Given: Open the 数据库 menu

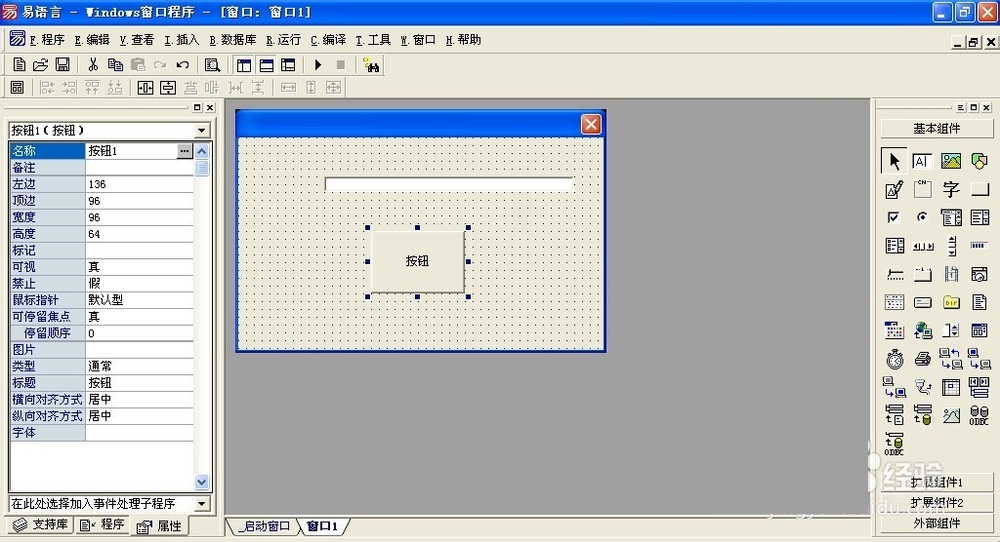Looking at the screenshot, I should point(233,40).
